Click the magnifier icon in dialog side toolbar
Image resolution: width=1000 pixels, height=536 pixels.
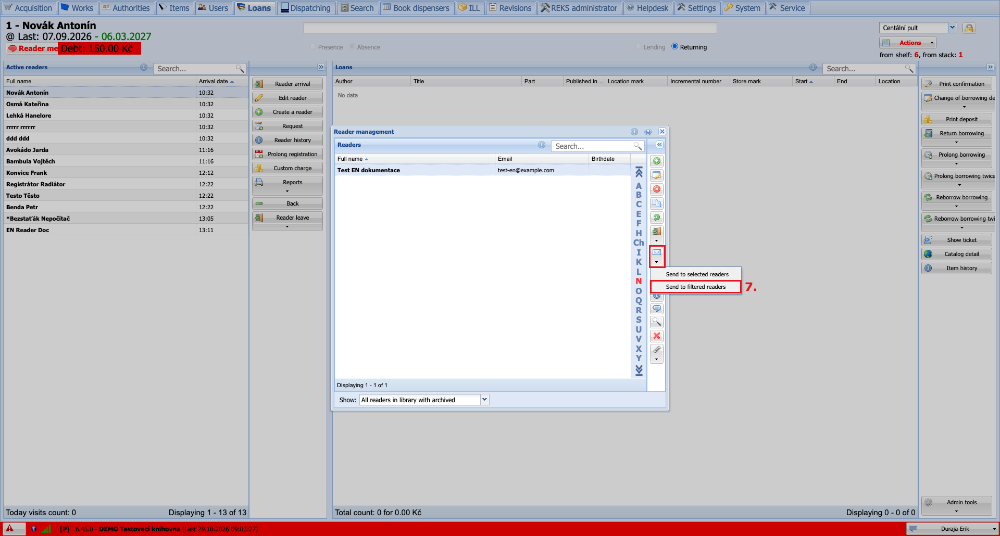click(656, 322)
